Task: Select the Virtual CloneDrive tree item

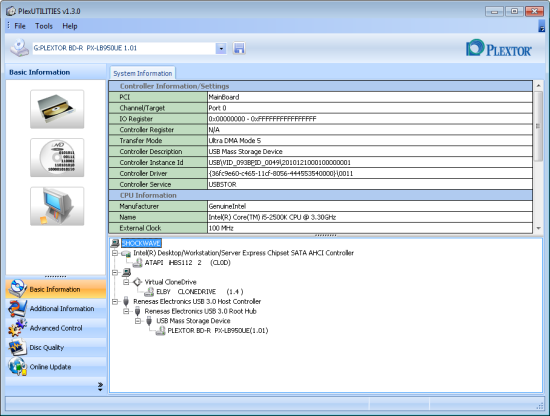Action: pyautogui.click(x=170, y=282)
